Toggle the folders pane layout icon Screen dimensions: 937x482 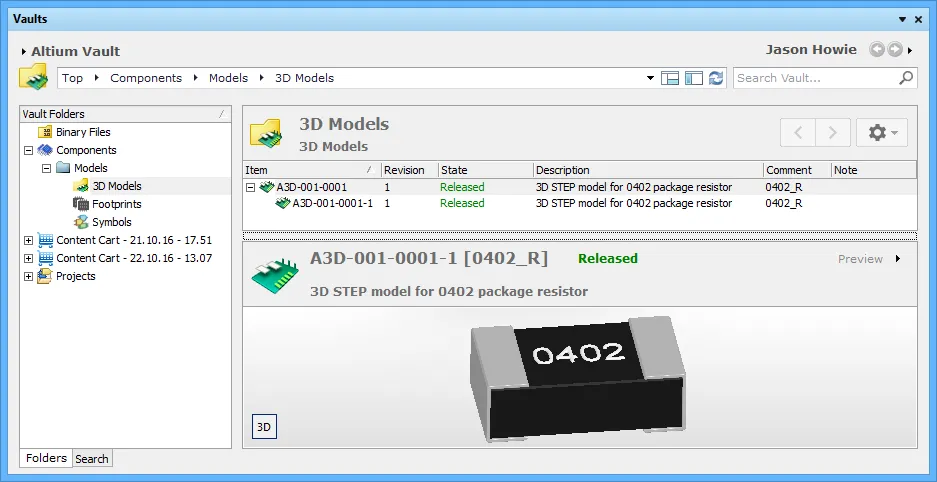point(693,78)
